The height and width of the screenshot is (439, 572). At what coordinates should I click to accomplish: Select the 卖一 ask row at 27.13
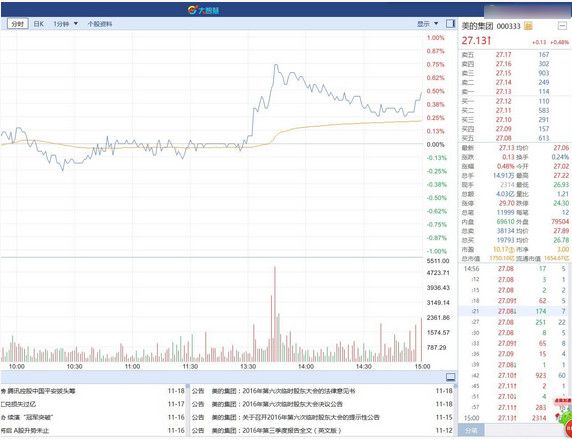pyautogui.click(x=514, y=91)
